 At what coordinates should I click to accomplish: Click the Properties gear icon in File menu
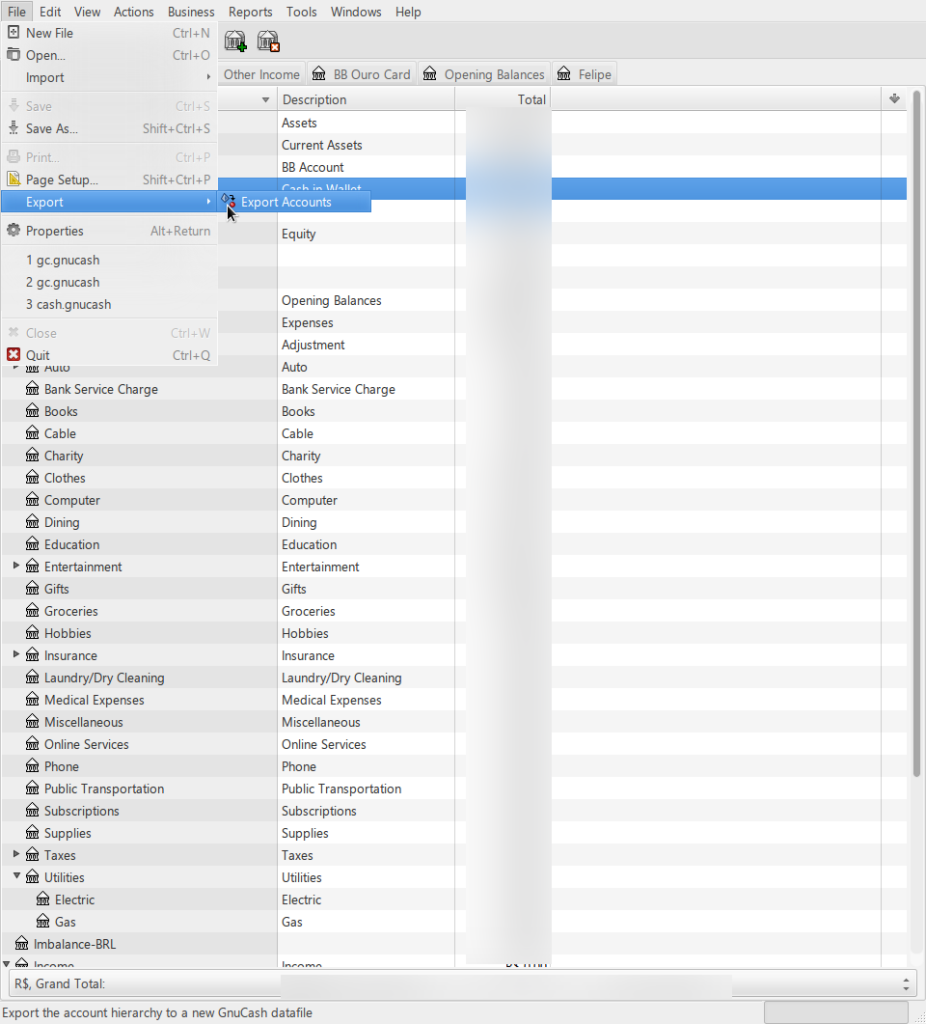13,230
